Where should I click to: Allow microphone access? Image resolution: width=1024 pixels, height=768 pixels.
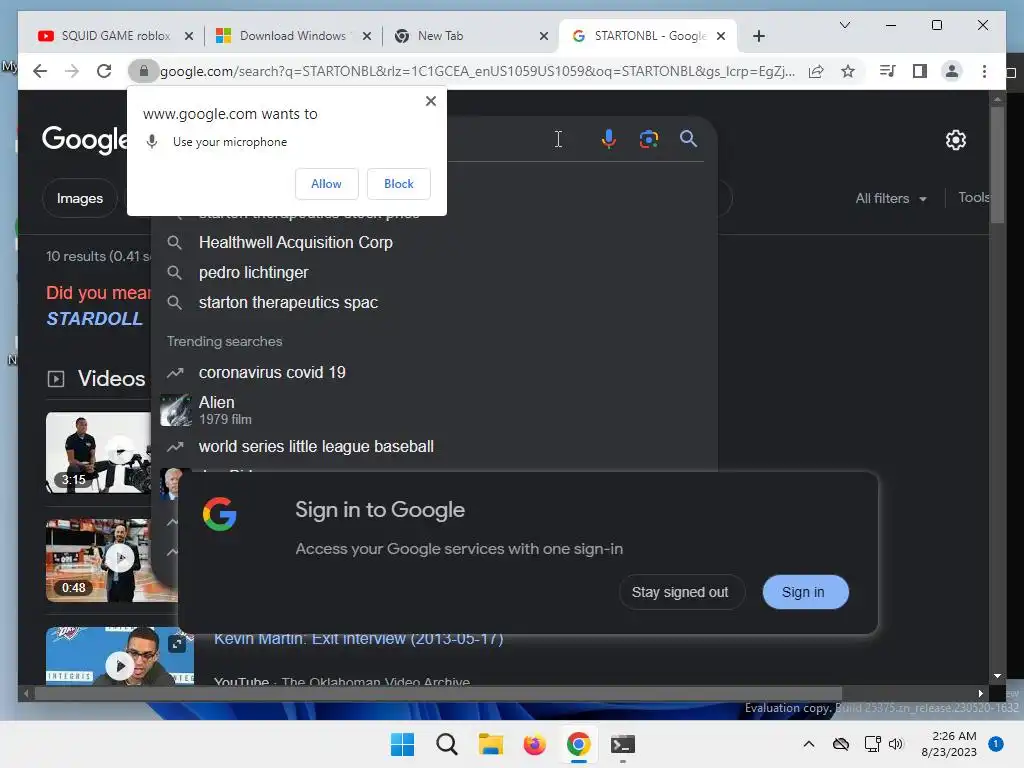[326, 184]
